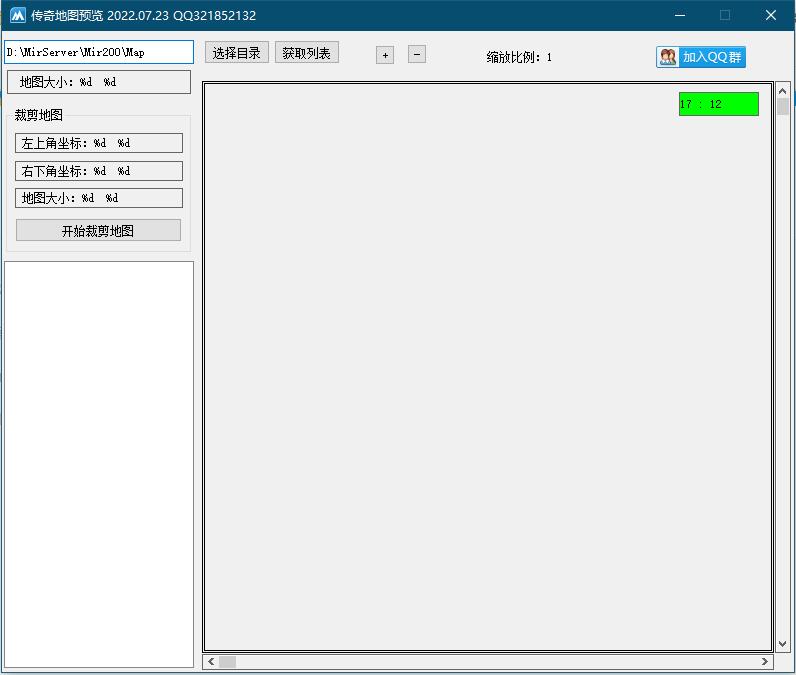Click the empty map list panel
The width and height of the screenshot is (796, 675).
[98, 463]
